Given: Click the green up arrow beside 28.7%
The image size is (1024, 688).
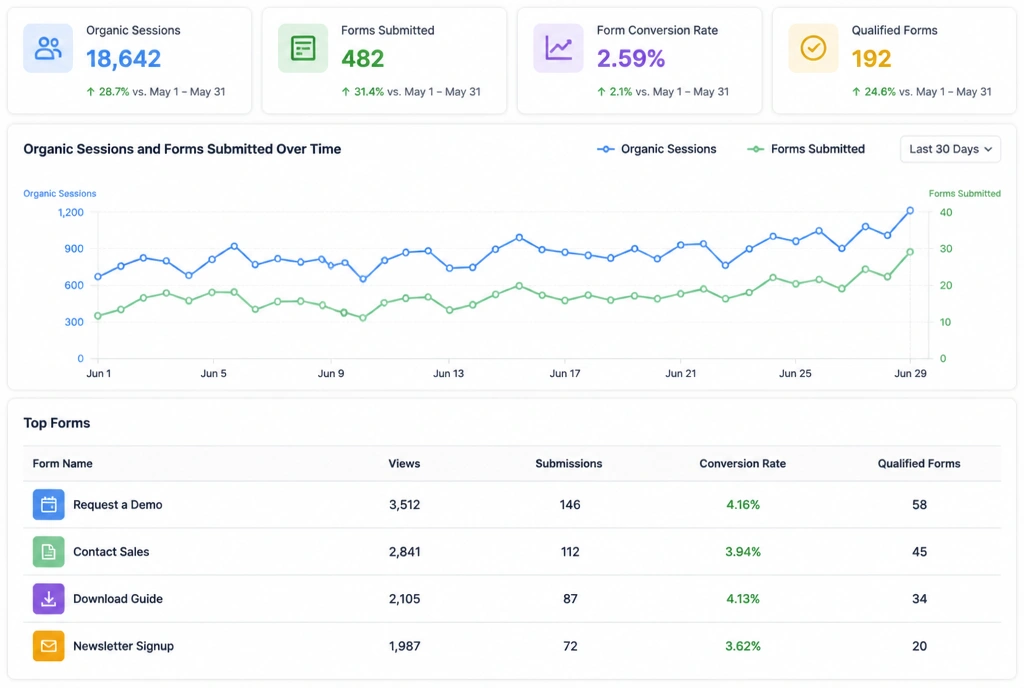Looking at the screenshot, I should [91, 92].
